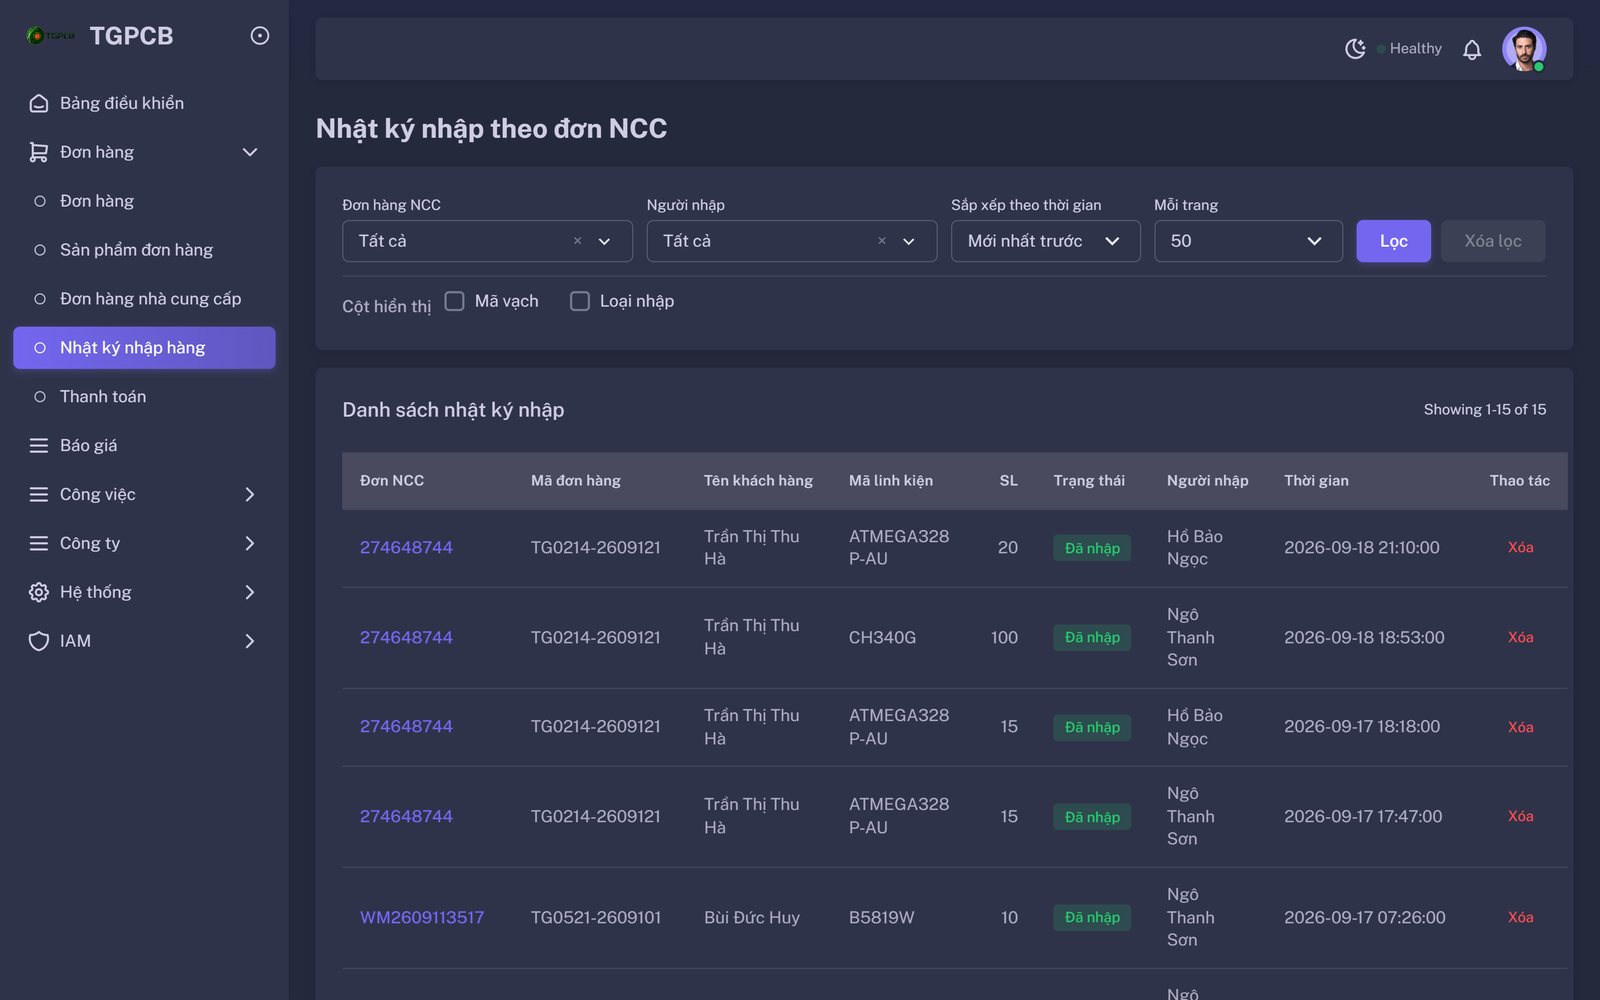This screenshot has width=1600, height=1000.
Task: Open the Người nhập dropdown
Action: (791, 241)
